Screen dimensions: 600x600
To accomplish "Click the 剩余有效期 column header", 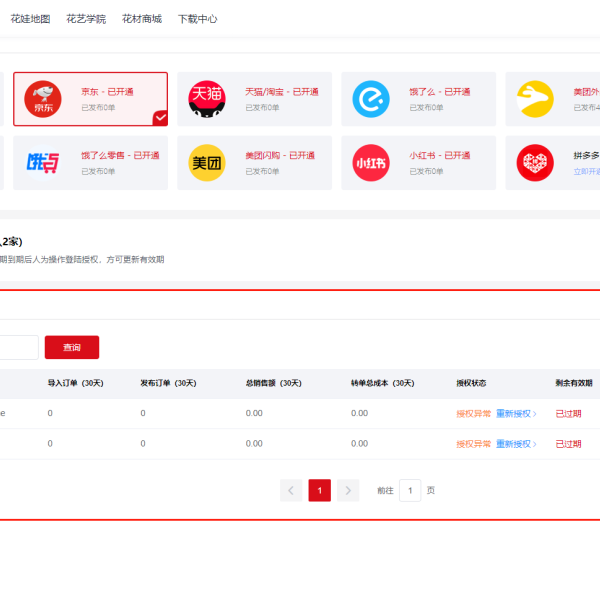I will coord(574,383).
